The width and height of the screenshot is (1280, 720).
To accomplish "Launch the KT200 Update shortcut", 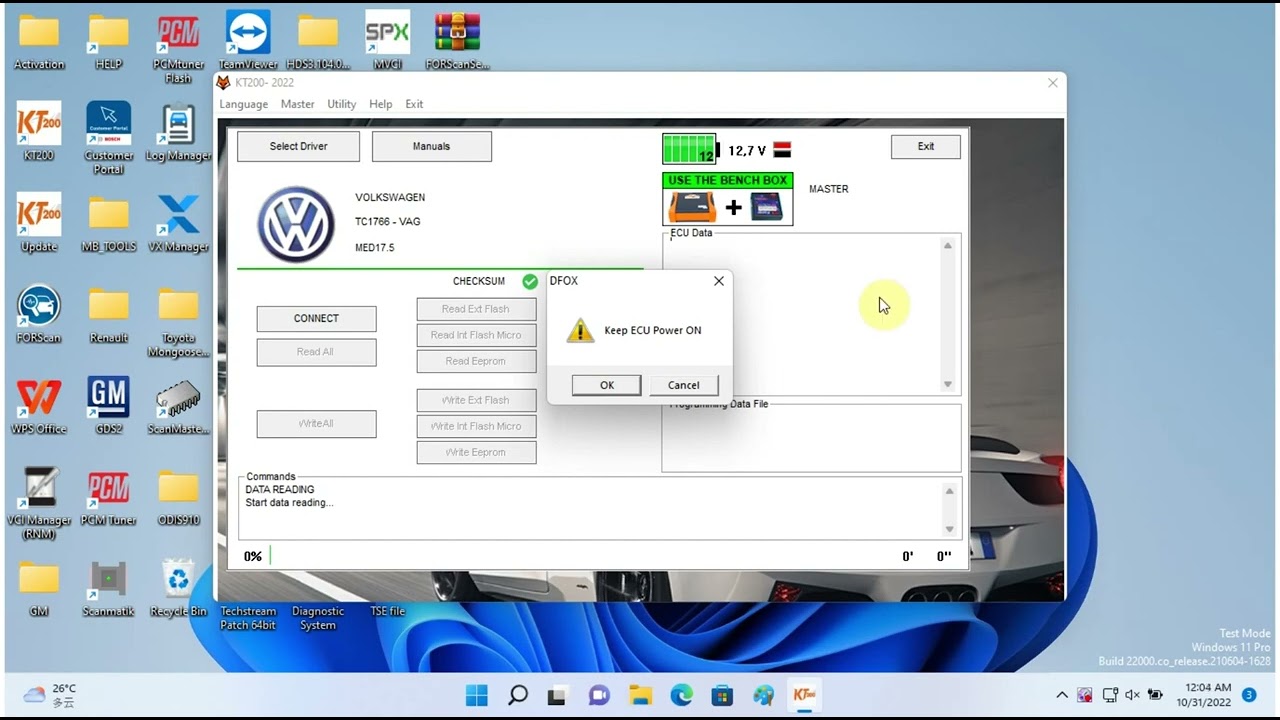I will [39, 223].
